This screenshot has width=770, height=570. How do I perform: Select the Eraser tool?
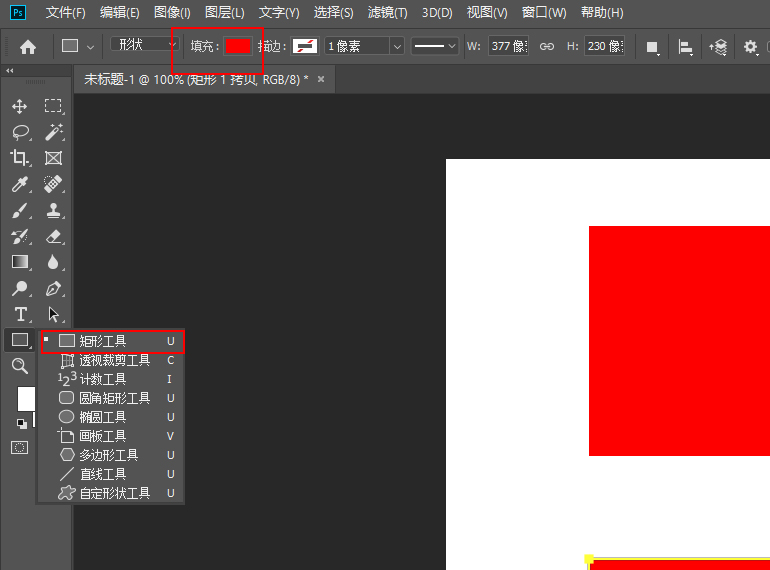tap(53, 236)
